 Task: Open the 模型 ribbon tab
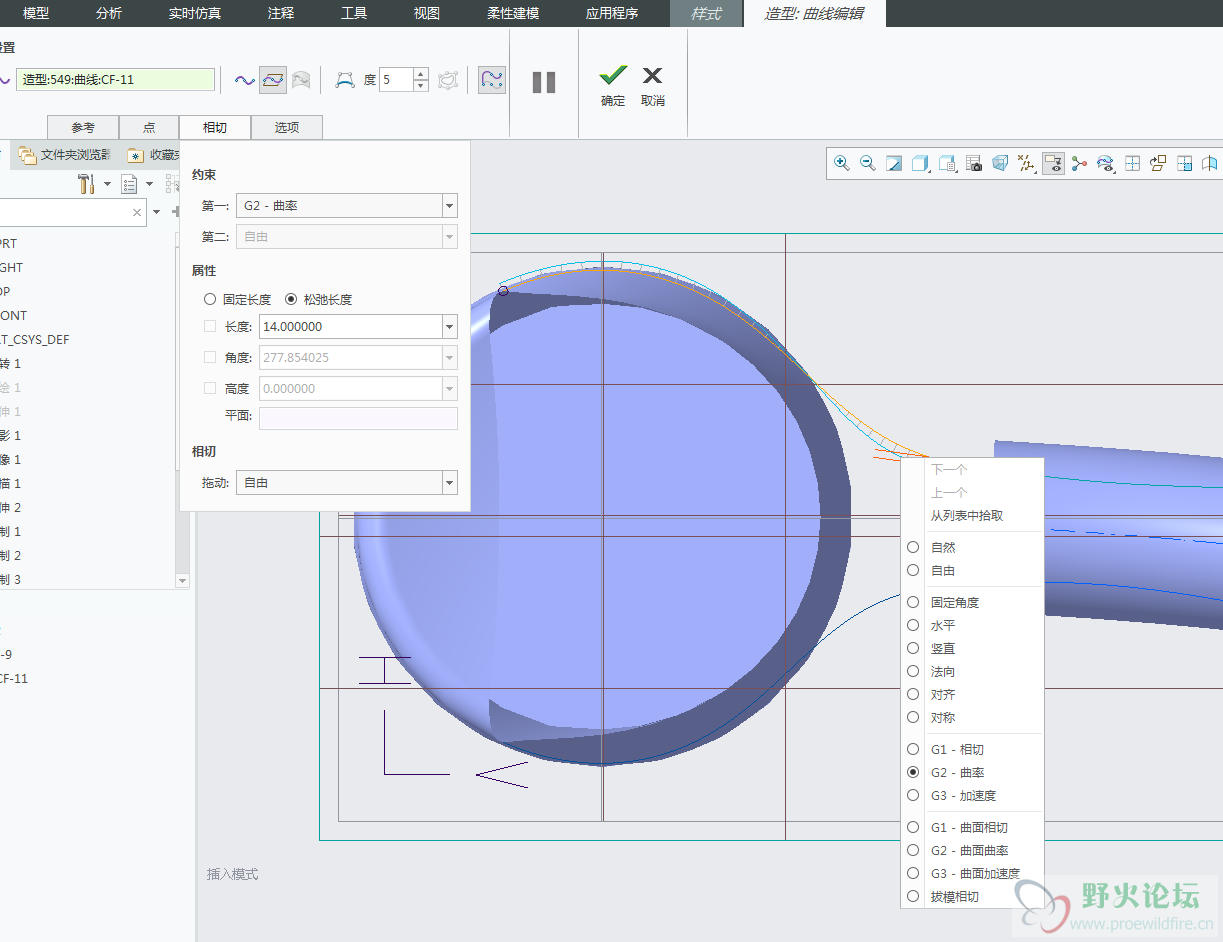[x=36, y=13]
